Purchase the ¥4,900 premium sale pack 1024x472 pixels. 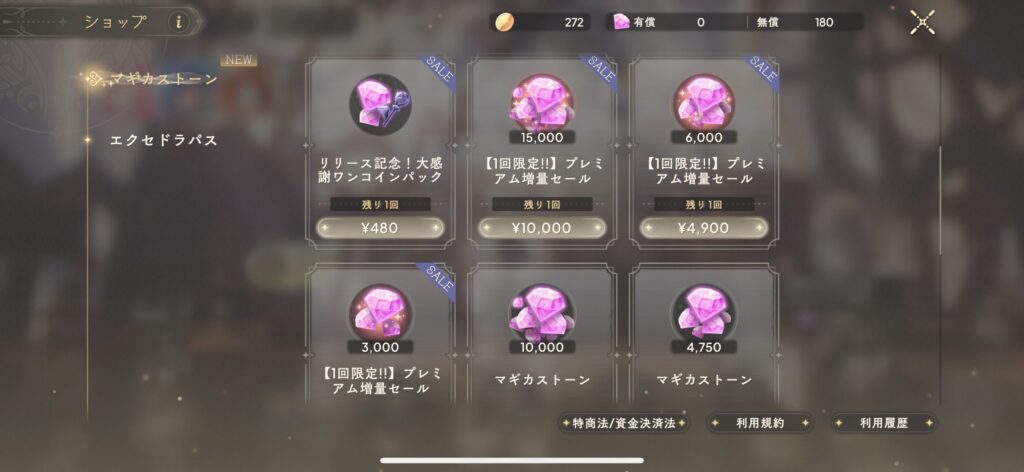tap(704, 228)
